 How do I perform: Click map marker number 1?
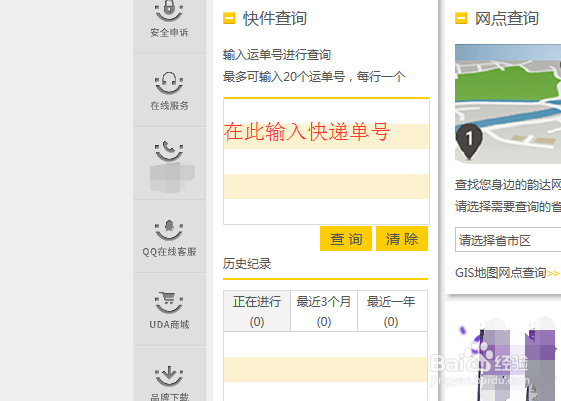click(x=469, y=141)
